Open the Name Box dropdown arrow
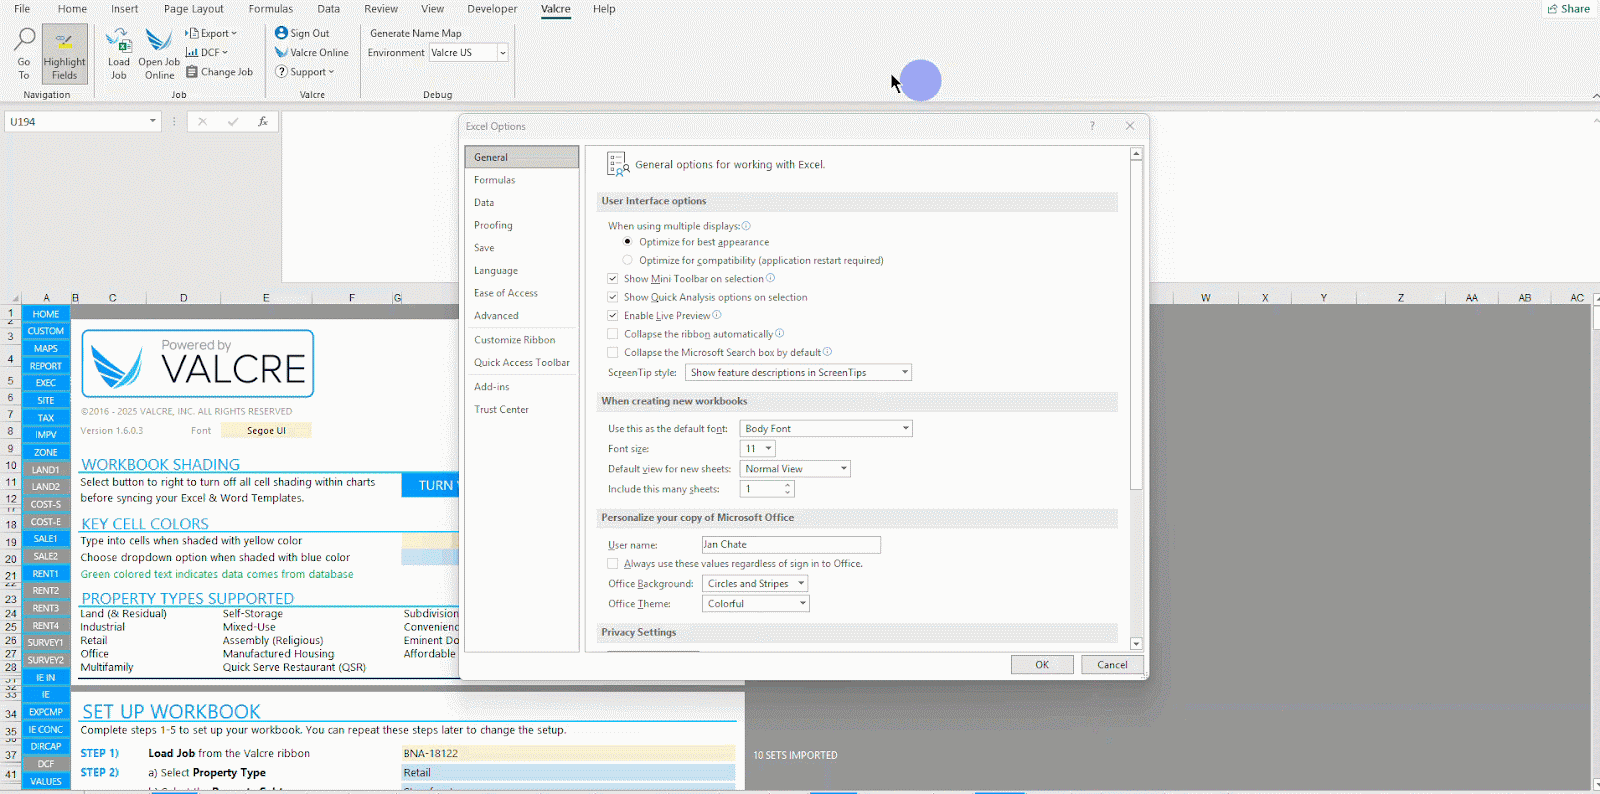1600x794 pixels. pos(153,121)
